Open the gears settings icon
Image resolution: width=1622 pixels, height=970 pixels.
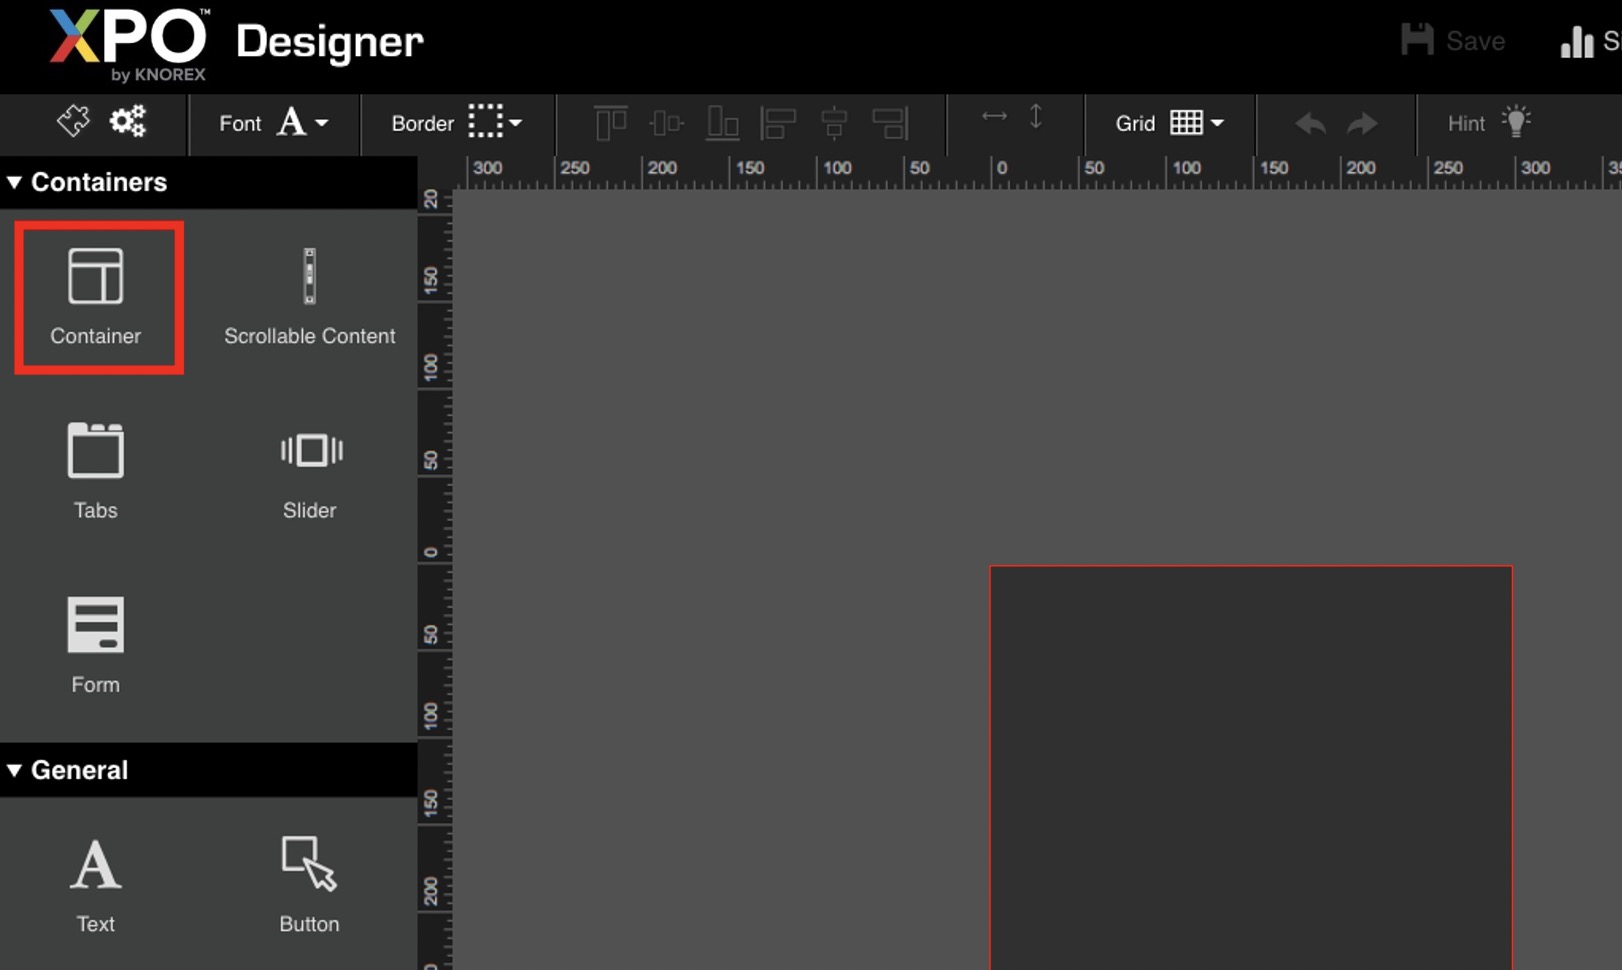click(128, 122)
